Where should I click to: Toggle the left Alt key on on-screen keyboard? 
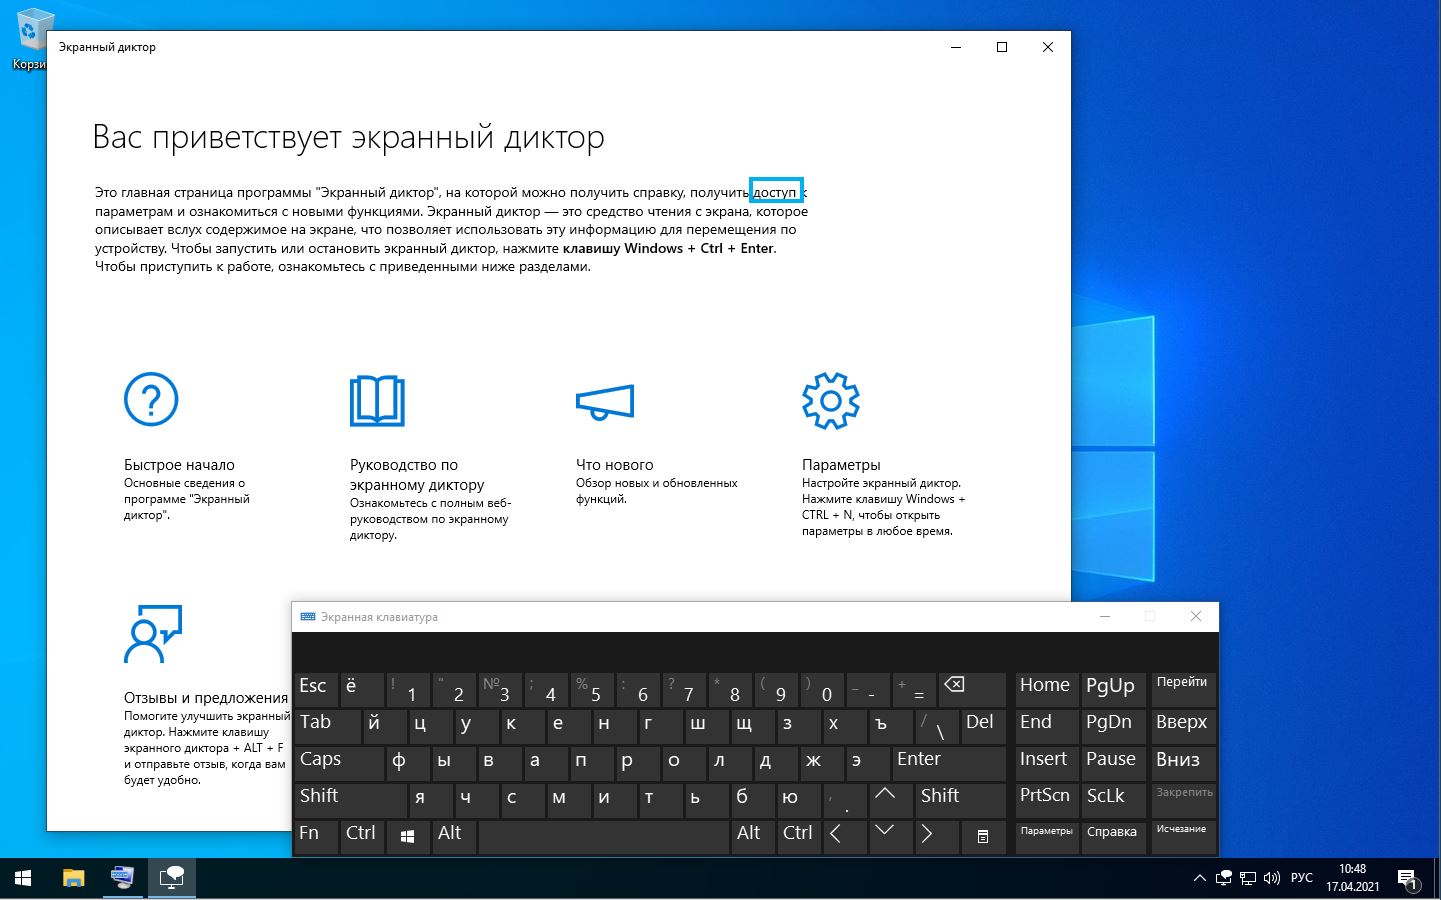pos(453,836)
